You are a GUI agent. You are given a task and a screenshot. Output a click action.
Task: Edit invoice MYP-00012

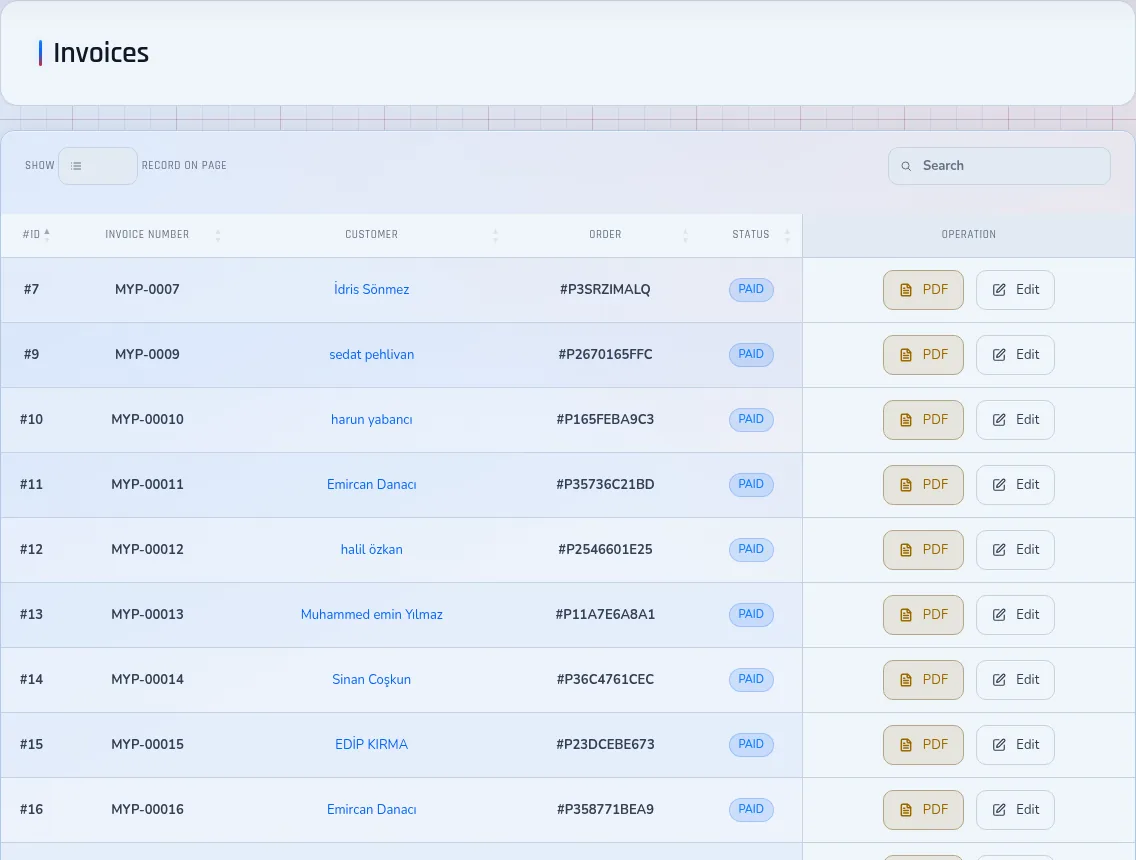tap(1015, 550)
